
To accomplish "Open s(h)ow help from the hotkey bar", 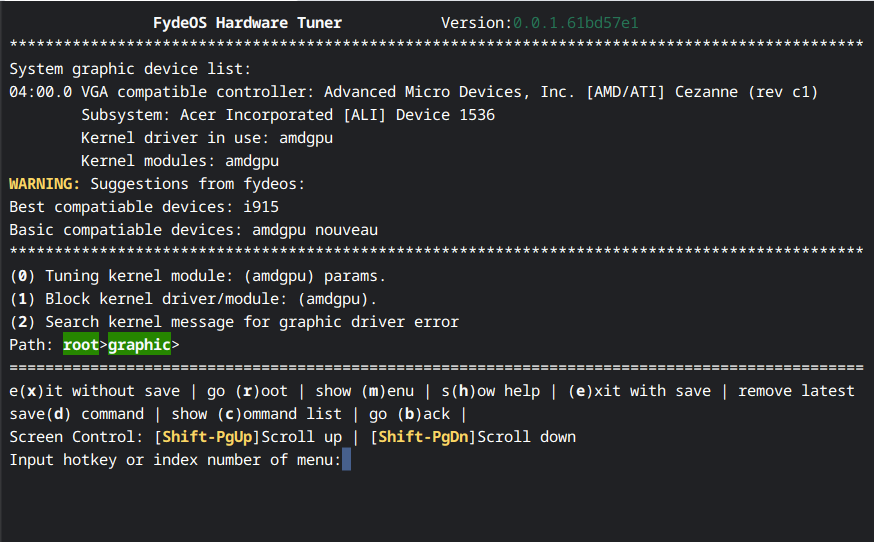I will tap(490, 391).
